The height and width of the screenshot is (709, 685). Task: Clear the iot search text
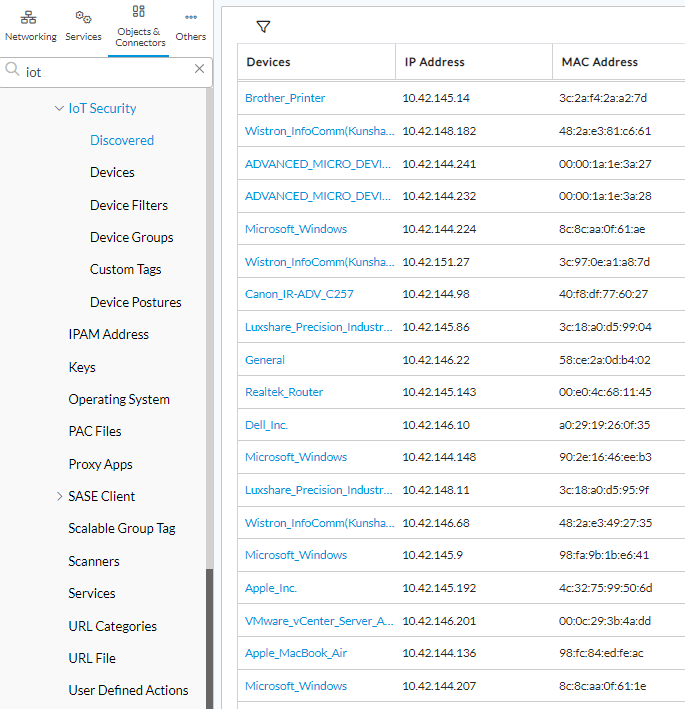[x=199, y=69]
